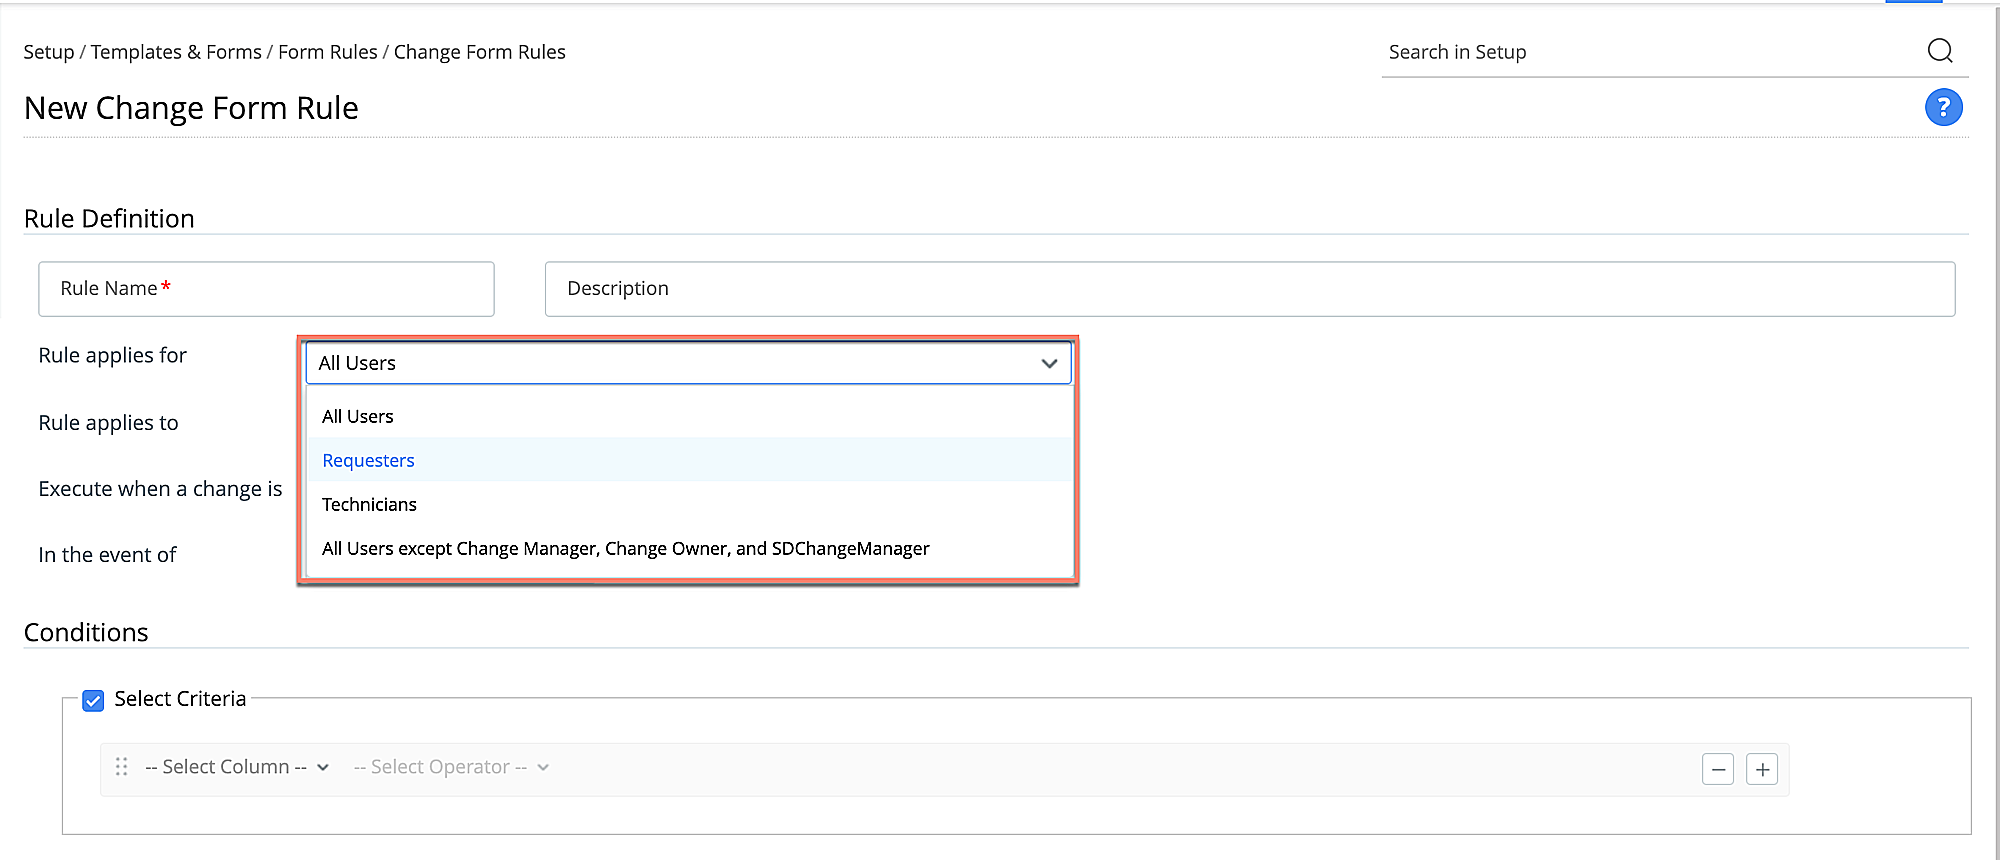Click Change Form Rules breadcrumb
This screenshot has width=2000, height=860.
(x=479, y=52)
